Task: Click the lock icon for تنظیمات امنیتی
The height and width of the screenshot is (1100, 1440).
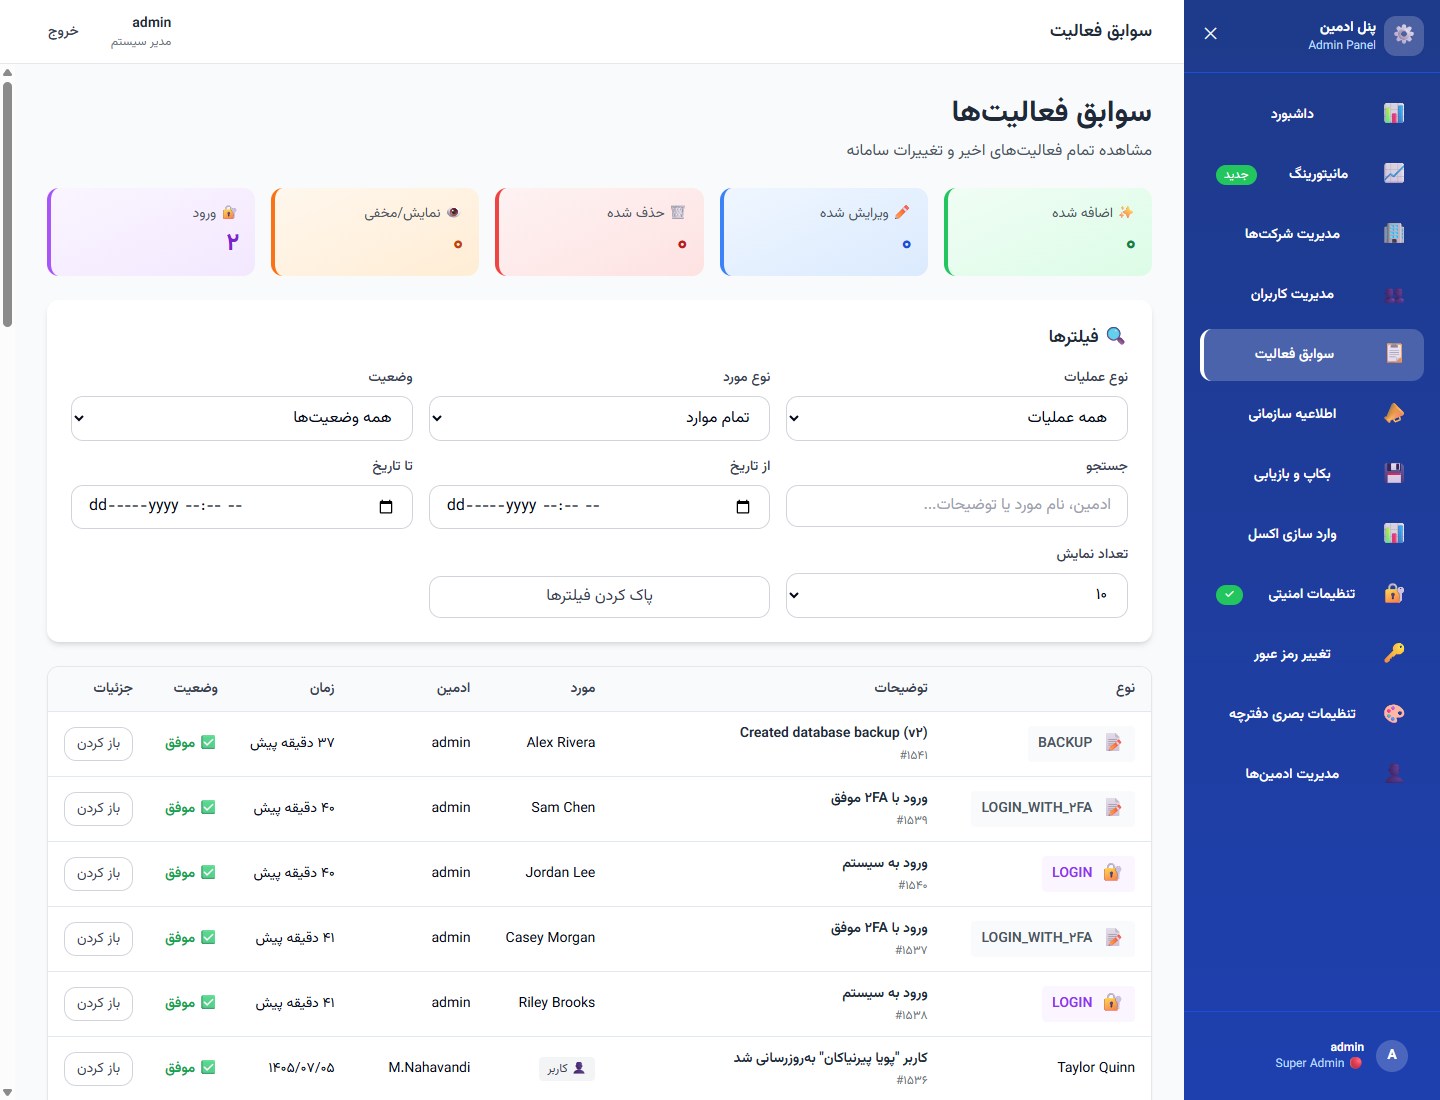Action: tap(1394, 594)
